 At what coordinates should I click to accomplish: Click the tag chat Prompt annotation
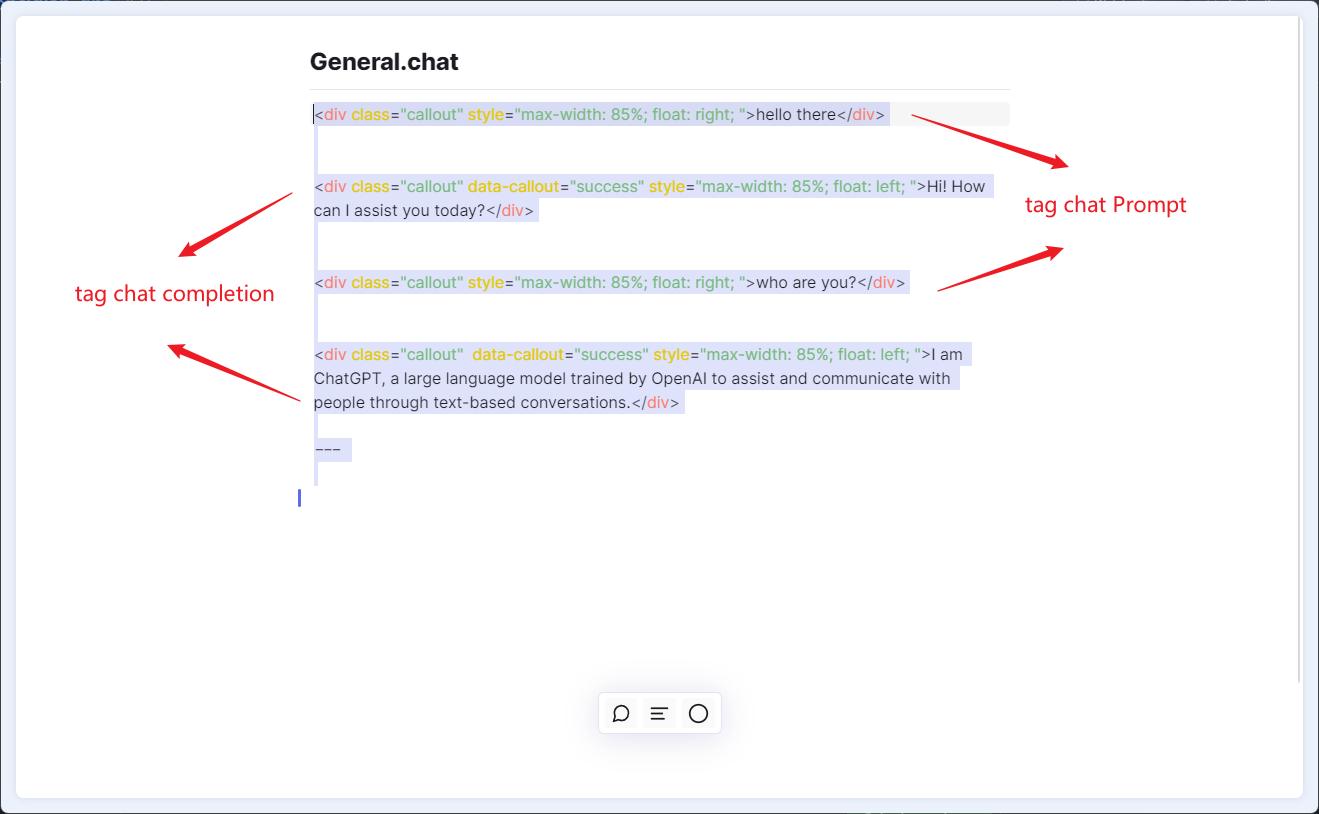point(1105,204)
